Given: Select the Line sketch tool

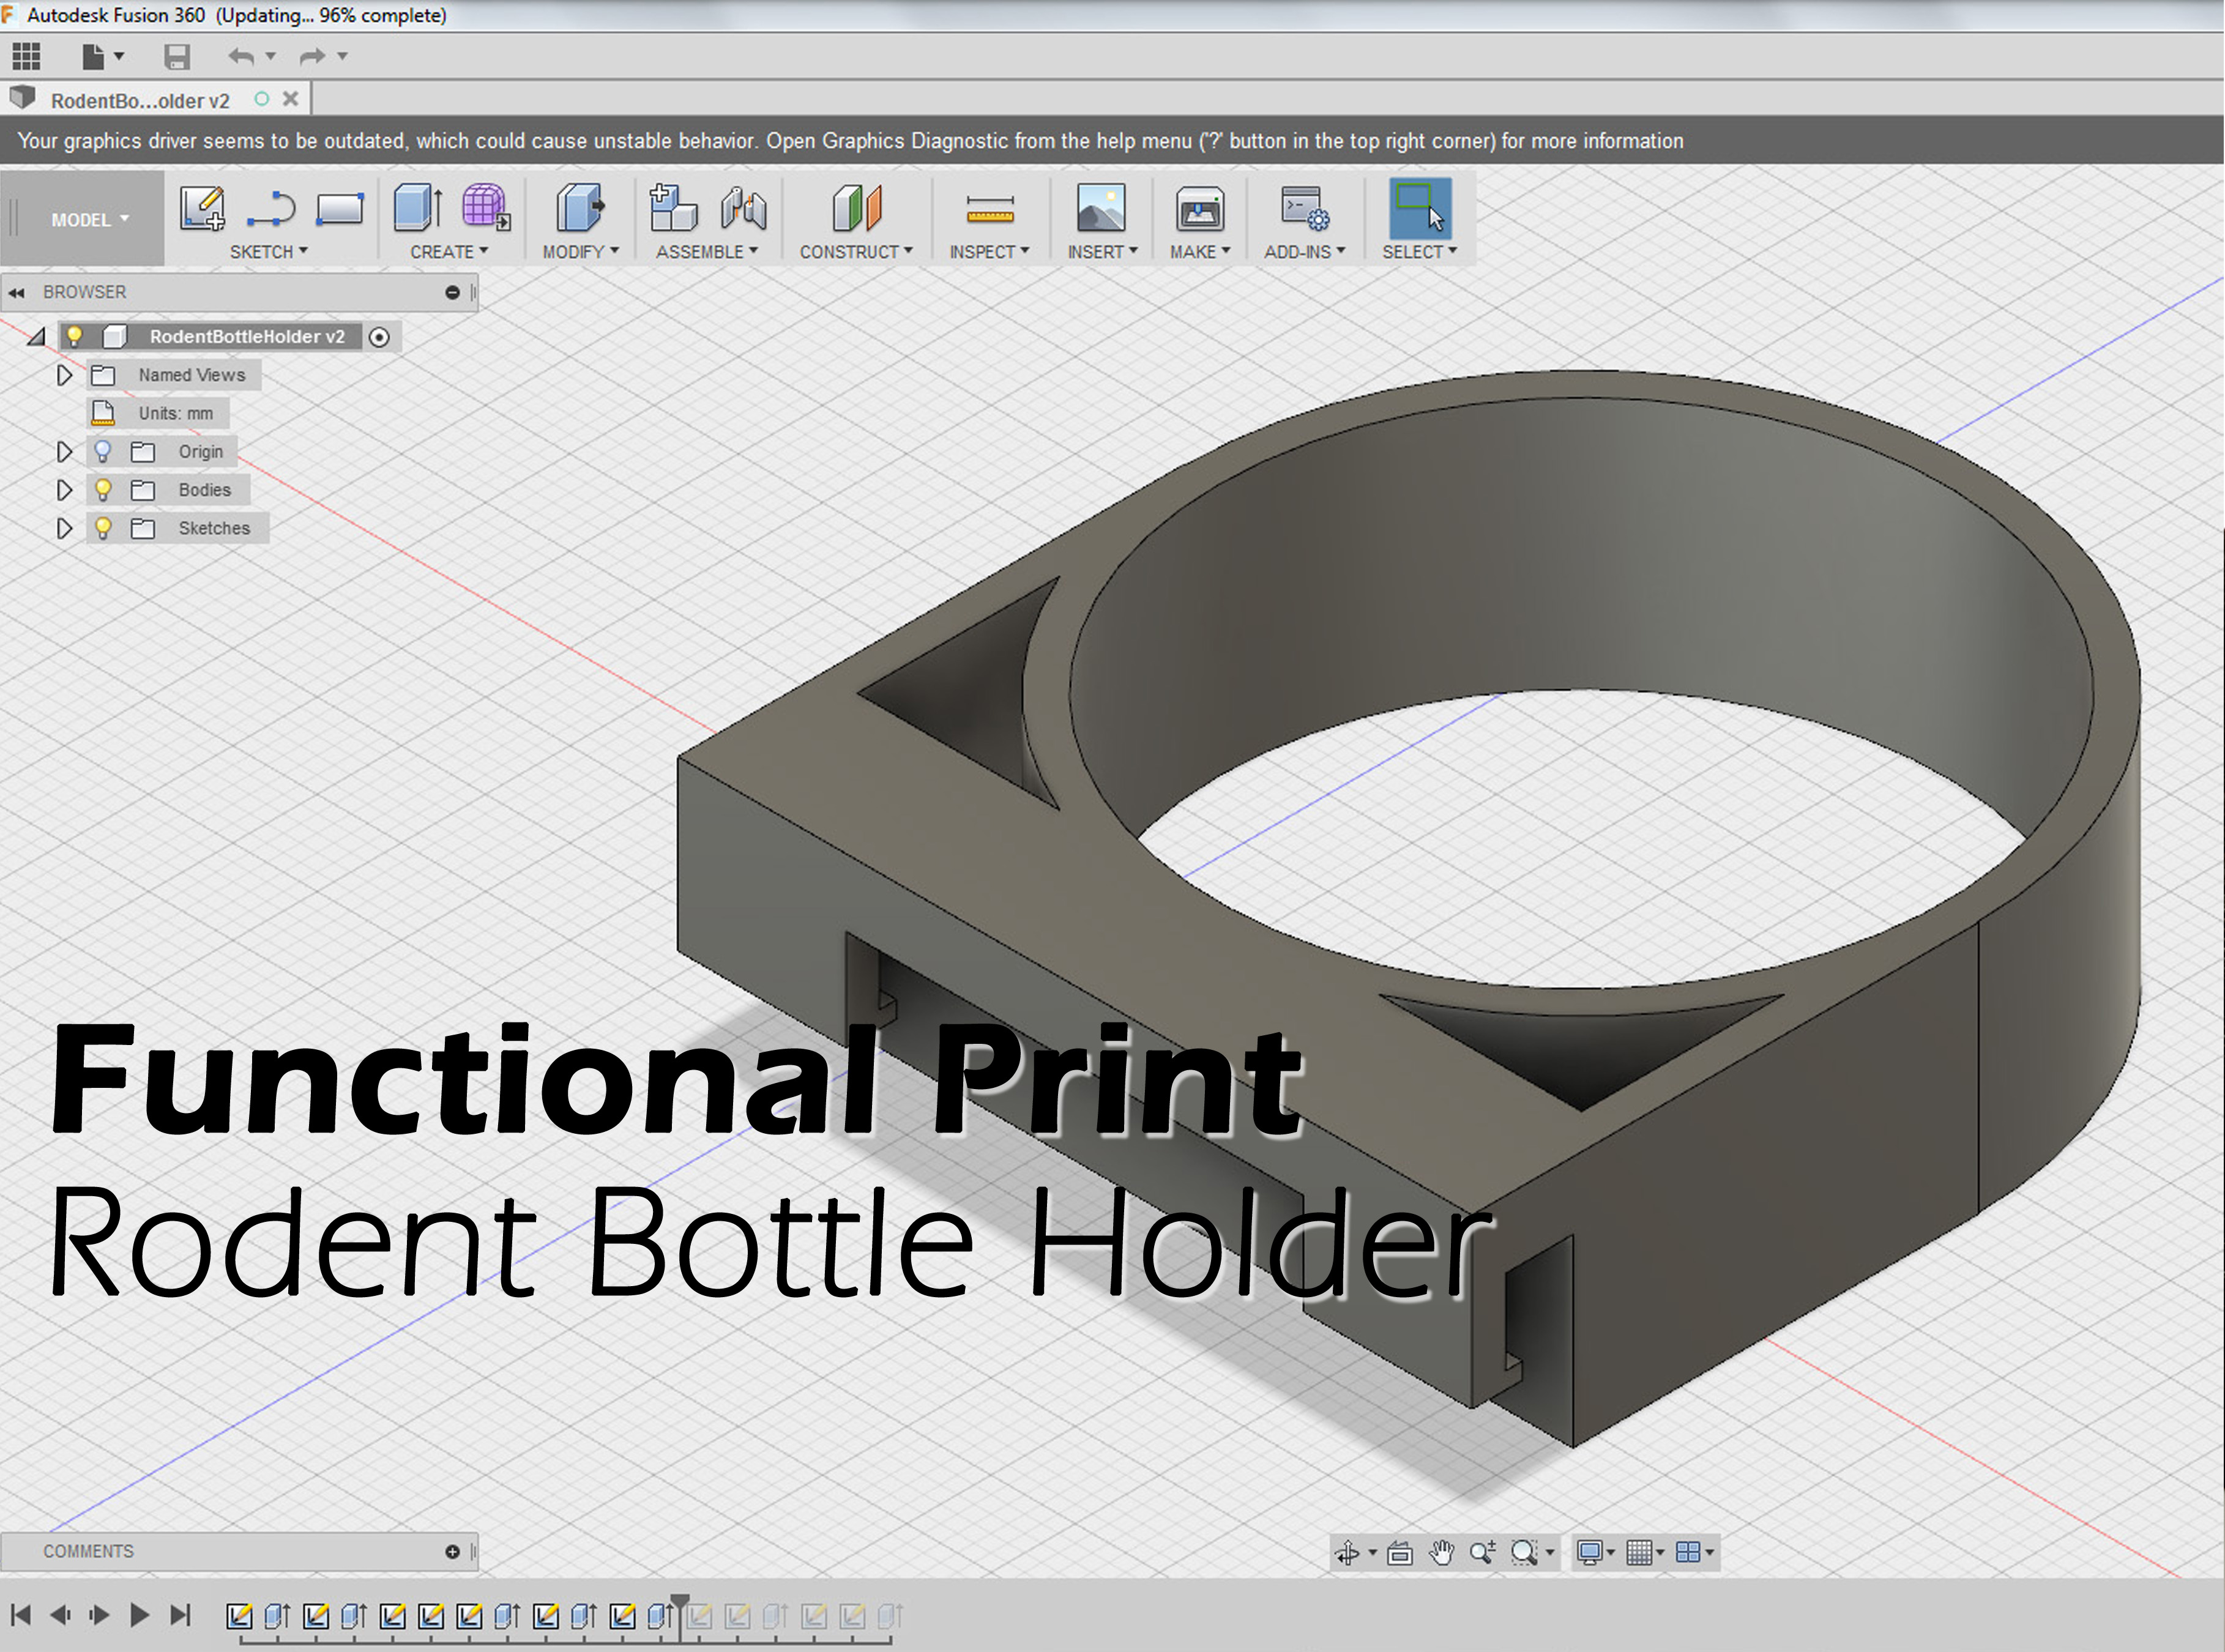Looking at the screenshot, I should (x=271, y=208).
